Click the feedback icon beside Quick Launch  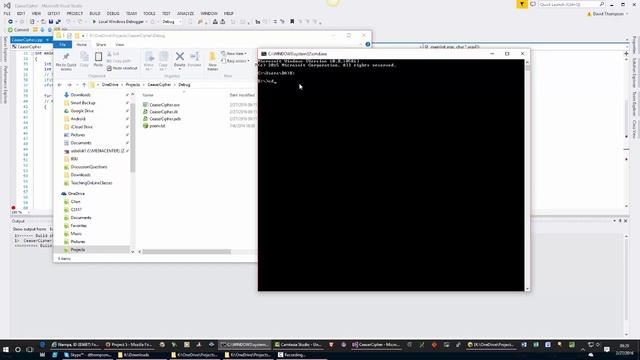533,4
